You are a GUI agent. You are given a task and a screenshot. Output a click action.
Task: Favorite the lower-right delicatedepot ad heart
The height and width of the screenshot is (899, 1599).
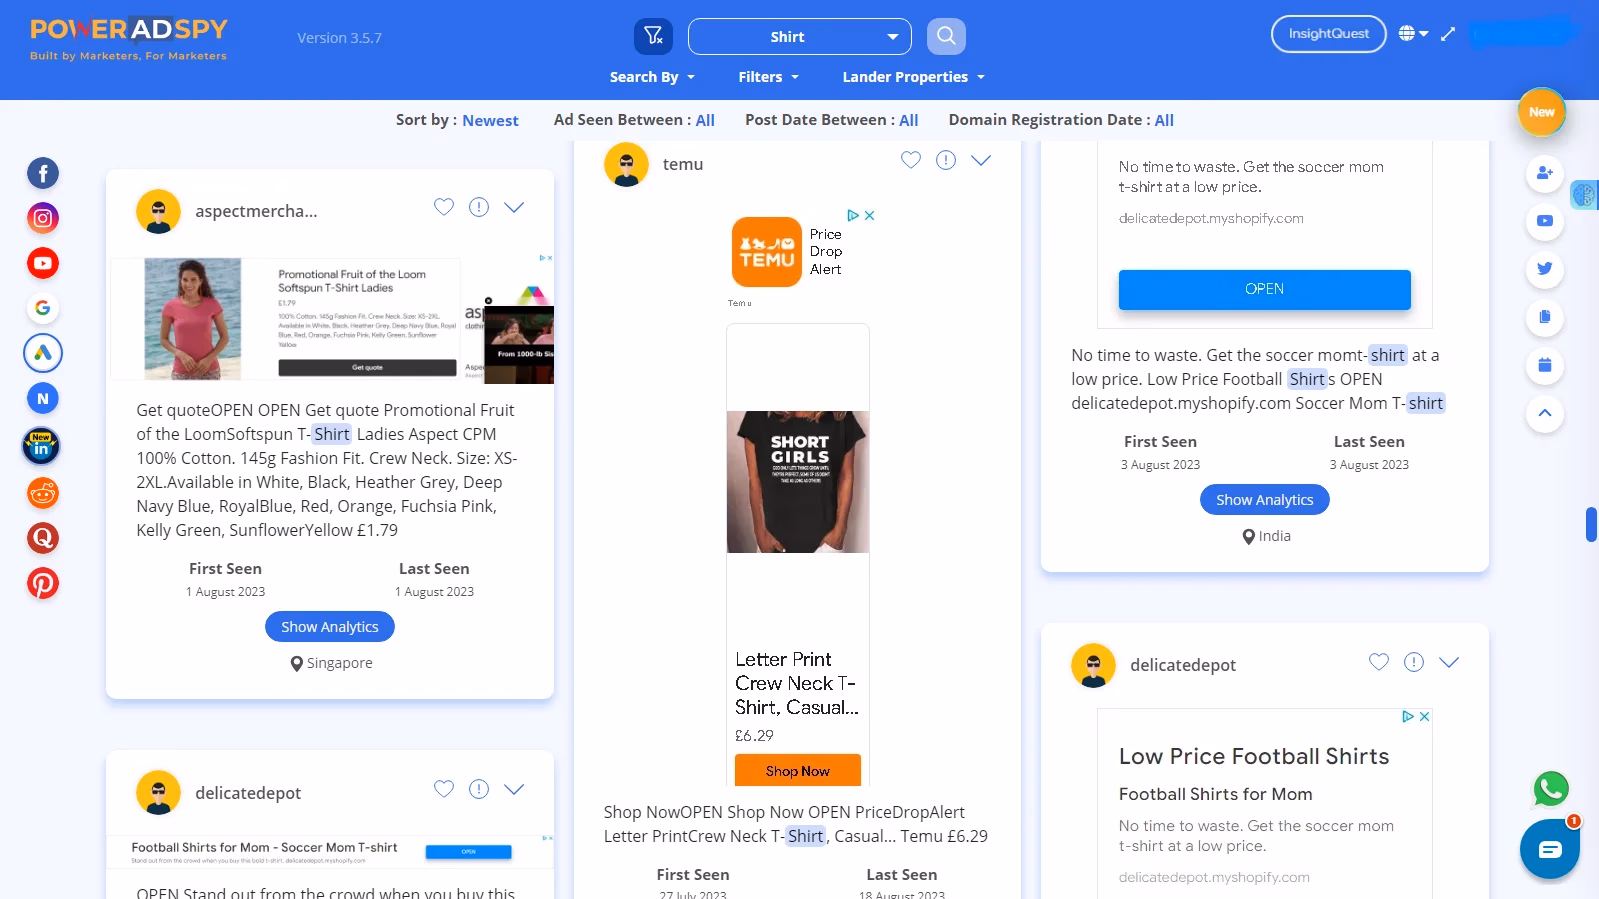click(1379, 662)
